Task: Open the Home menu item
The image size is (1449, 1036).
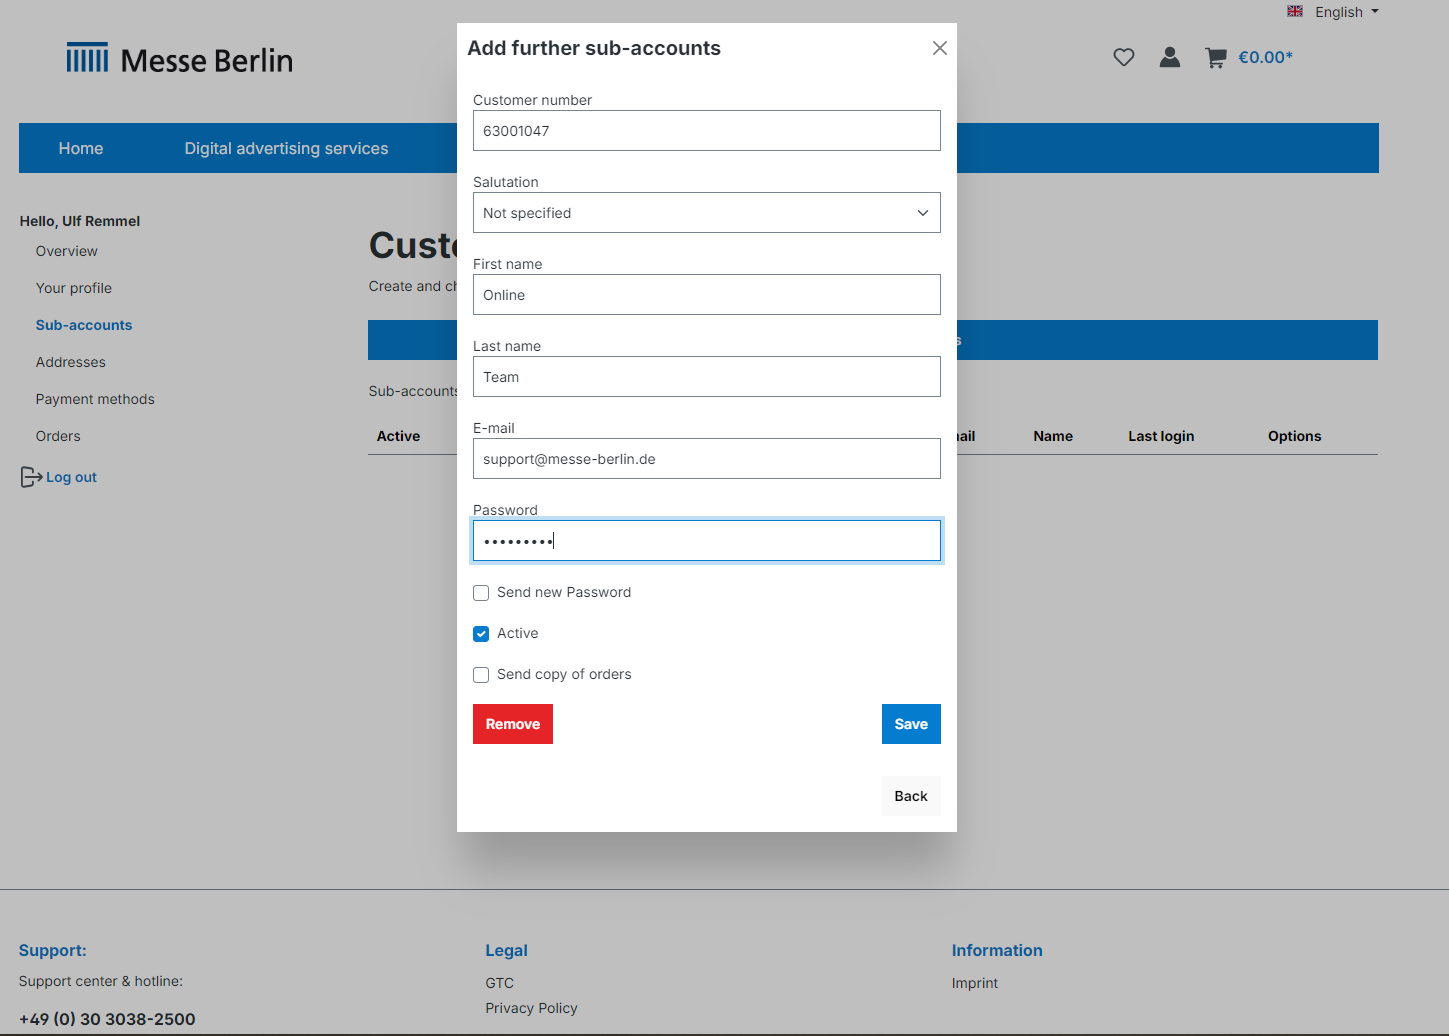Action: [x=81, y=148]
